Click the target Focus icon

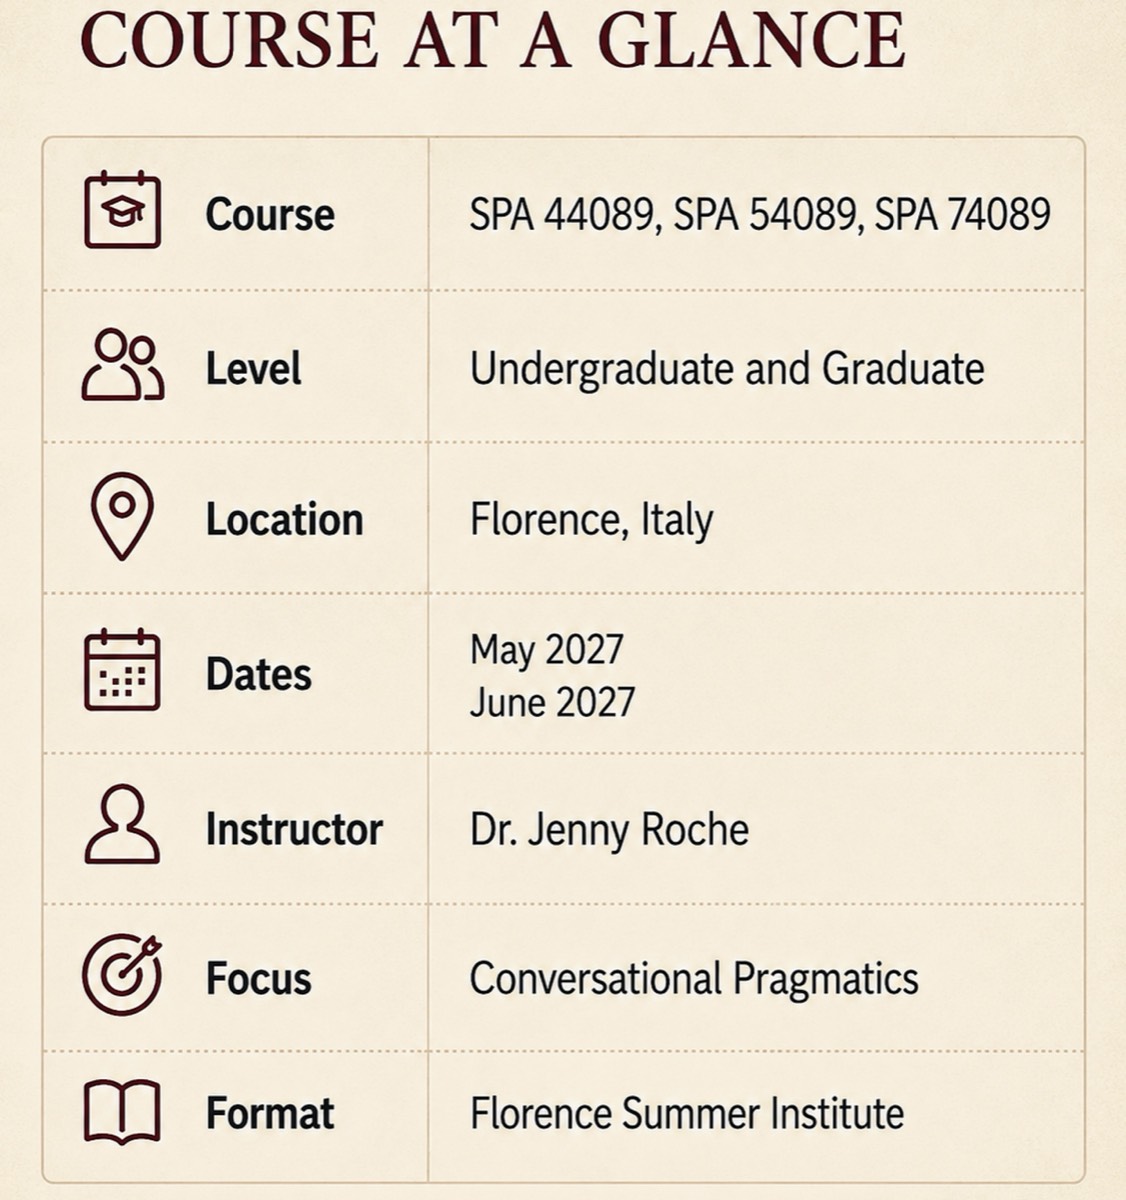(x=122, y=974)
